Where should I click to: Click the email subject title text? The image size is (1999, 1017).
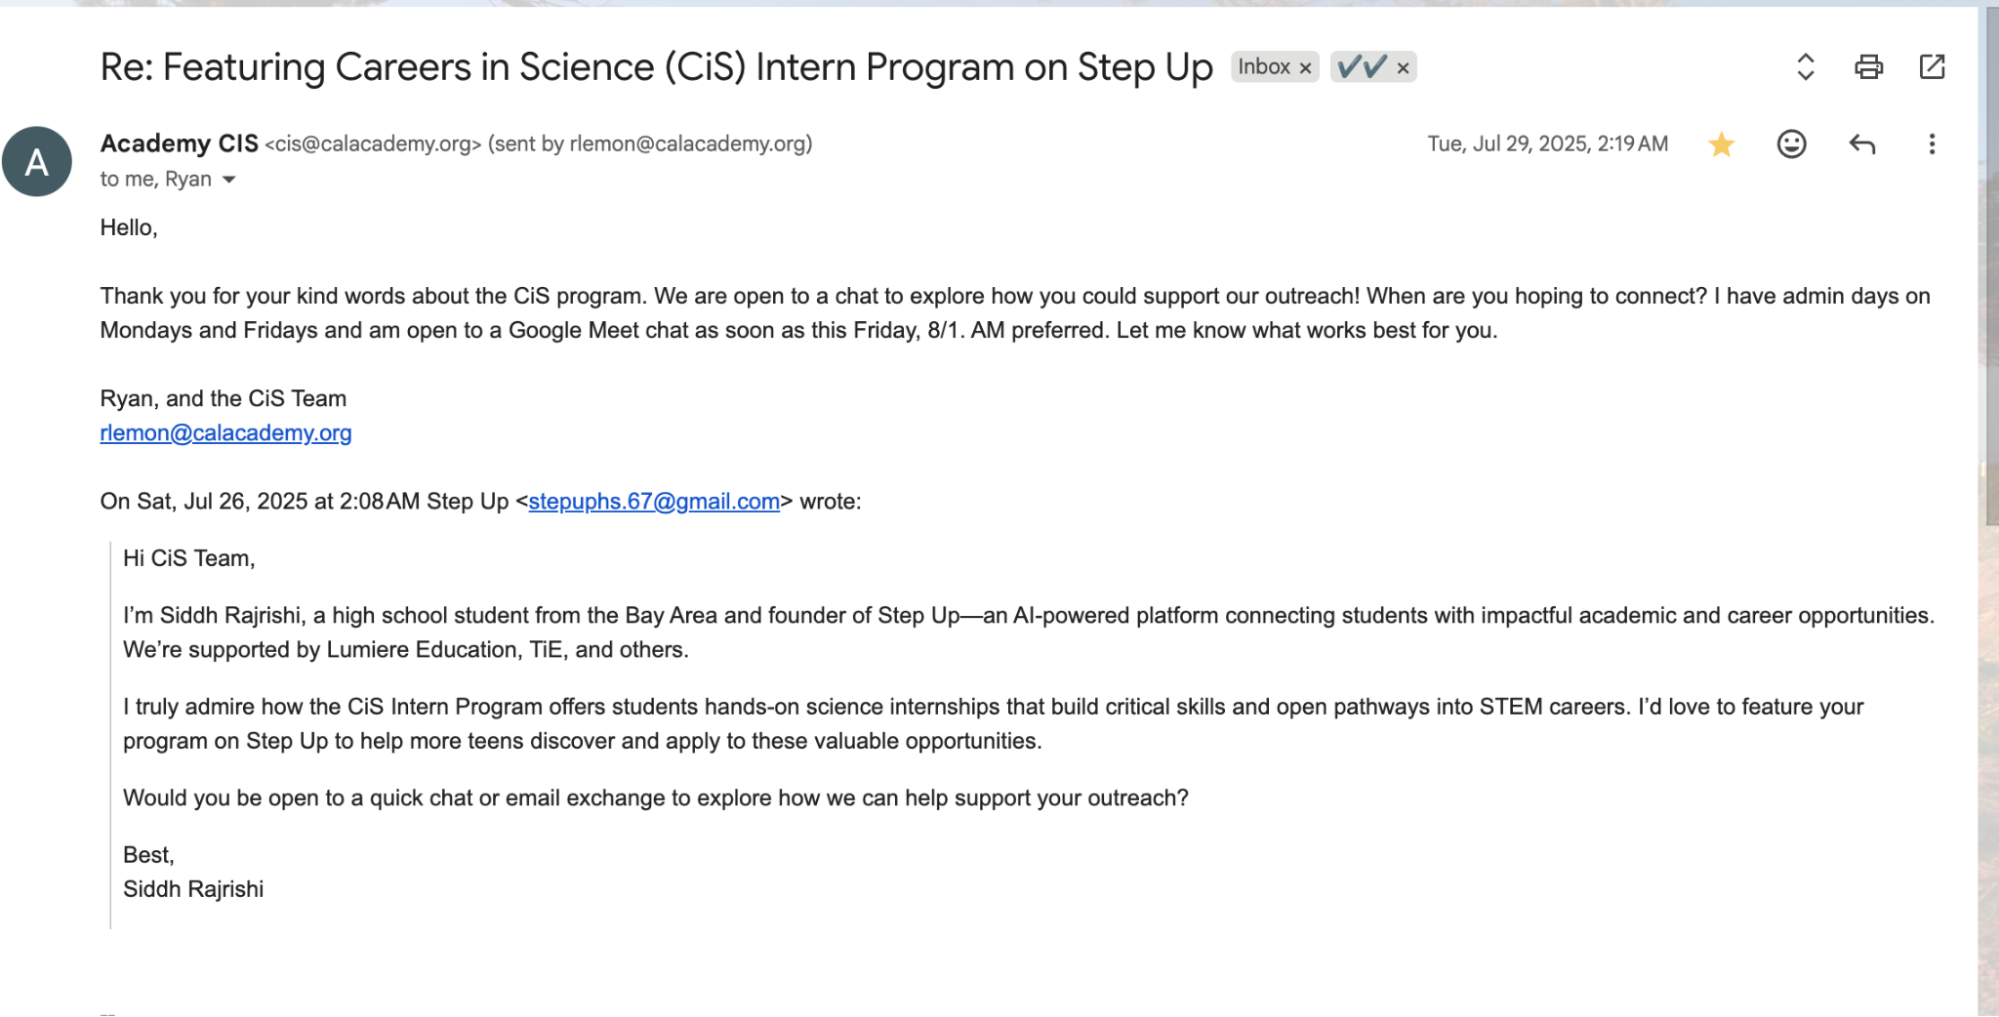tap(656, 68)
